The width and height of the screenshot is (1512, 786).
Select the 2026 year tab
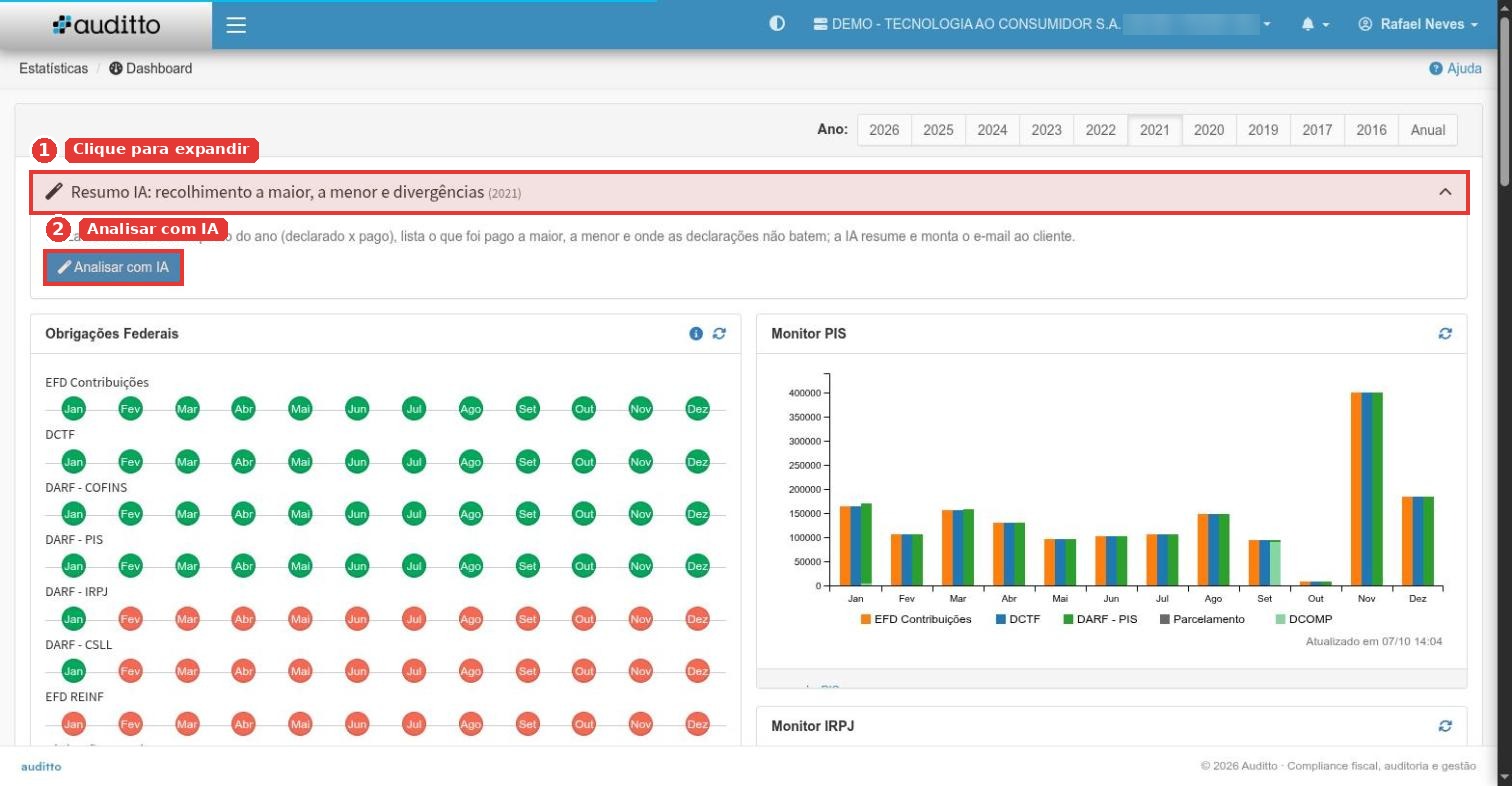point(884,130)
